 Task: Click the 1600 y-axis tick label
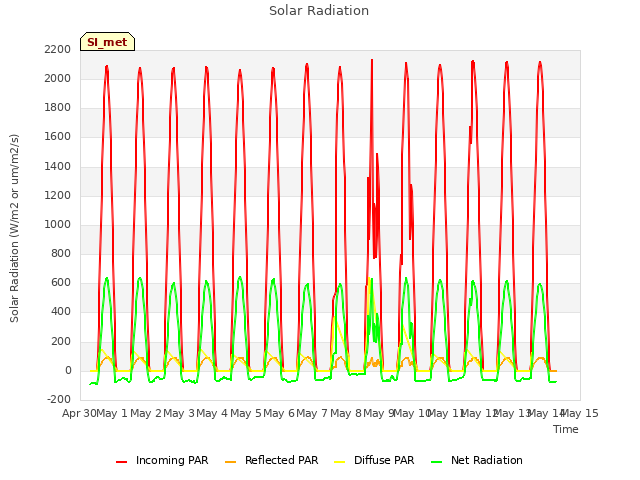pyautogui.click(x=58, y=137)
